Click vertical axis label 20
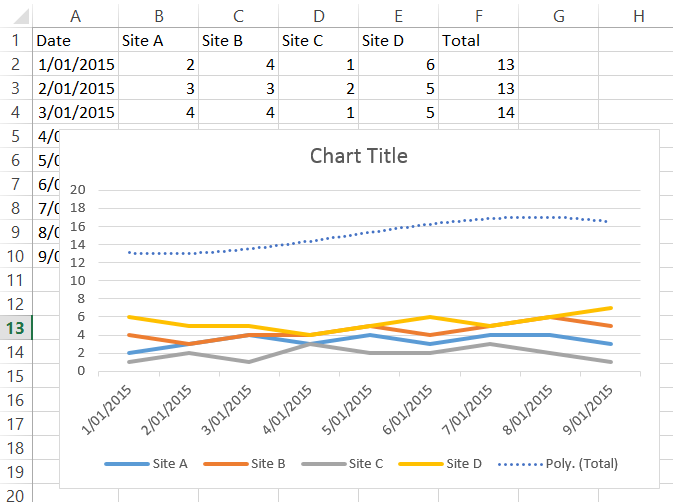The height and width of the screenshot is (502, 673). pyautogui.click(x=78, y=190)
